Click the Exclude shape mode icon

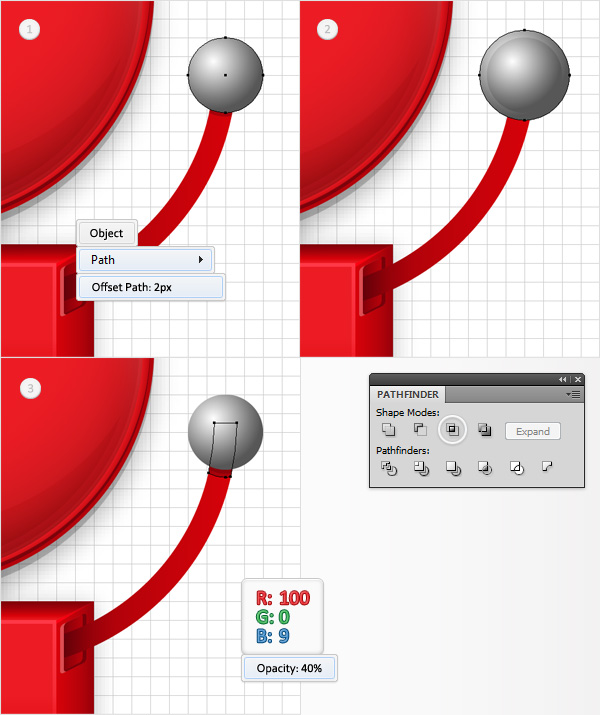point(484,430)
